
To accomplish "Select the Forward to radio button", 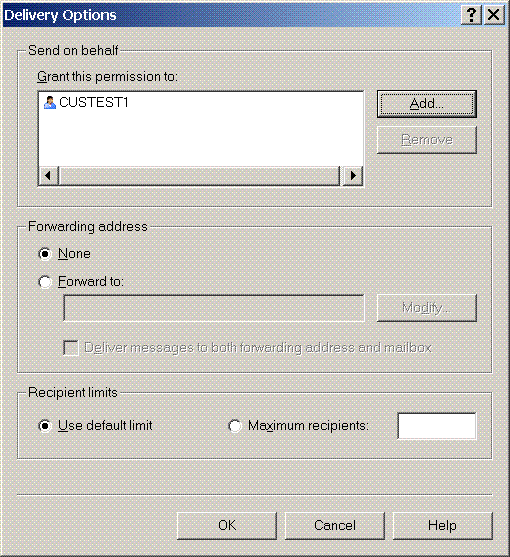I will click(x=45, y=282).
